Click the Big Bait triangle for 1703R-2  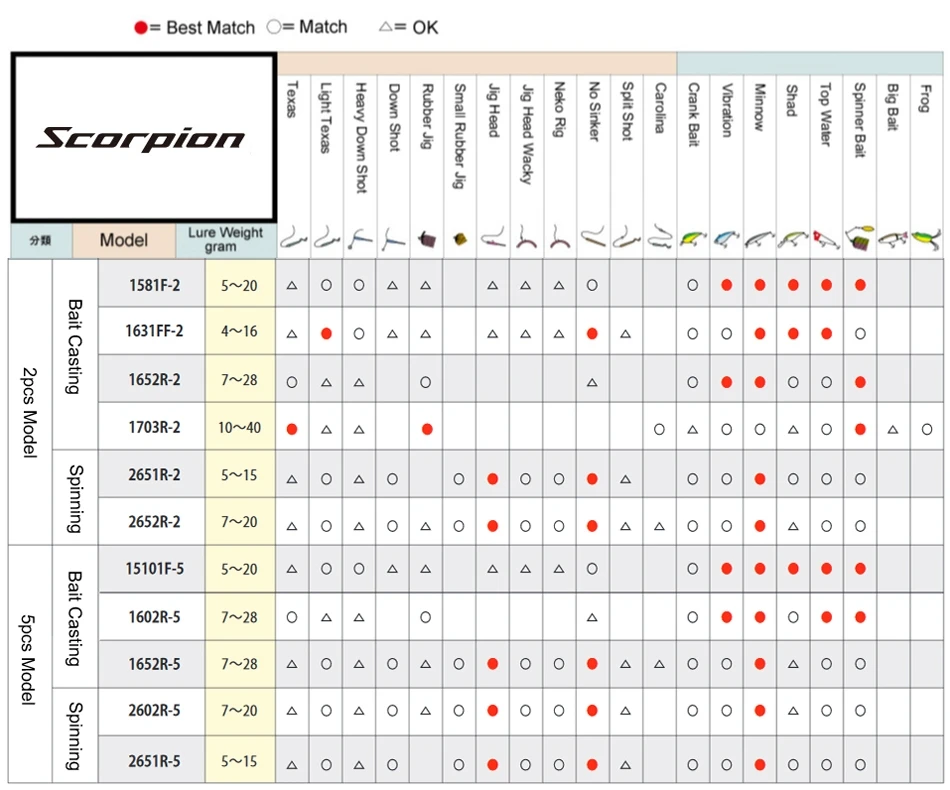tap(892, 430)
